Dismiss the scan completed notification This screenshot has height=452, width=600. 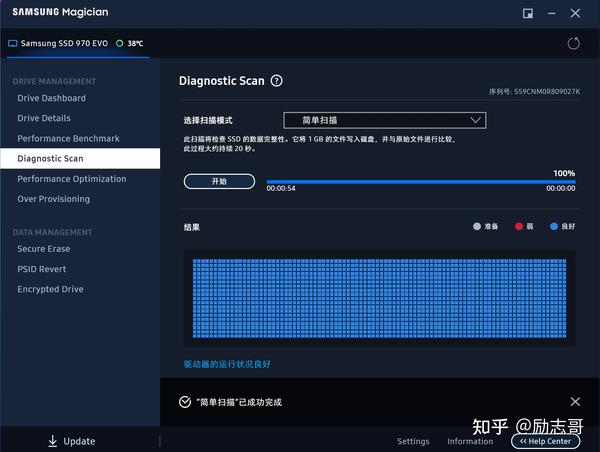575,401
